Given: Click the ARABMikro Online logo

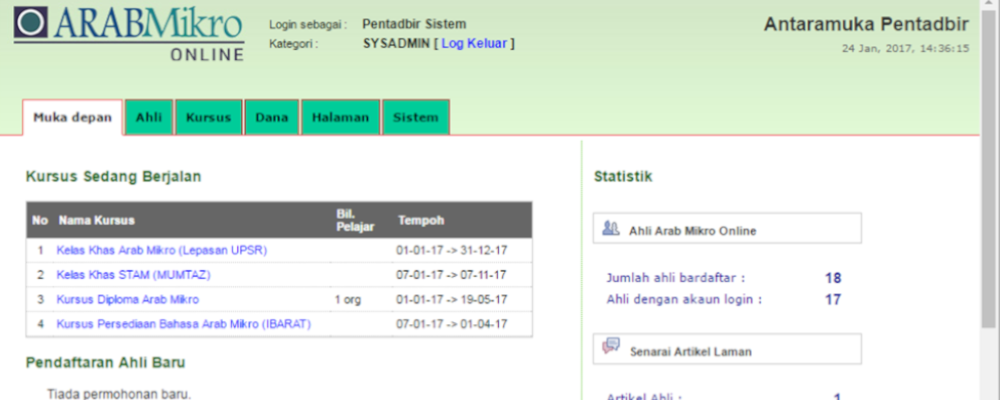Looking at the screenshot, I should (129, 33).
